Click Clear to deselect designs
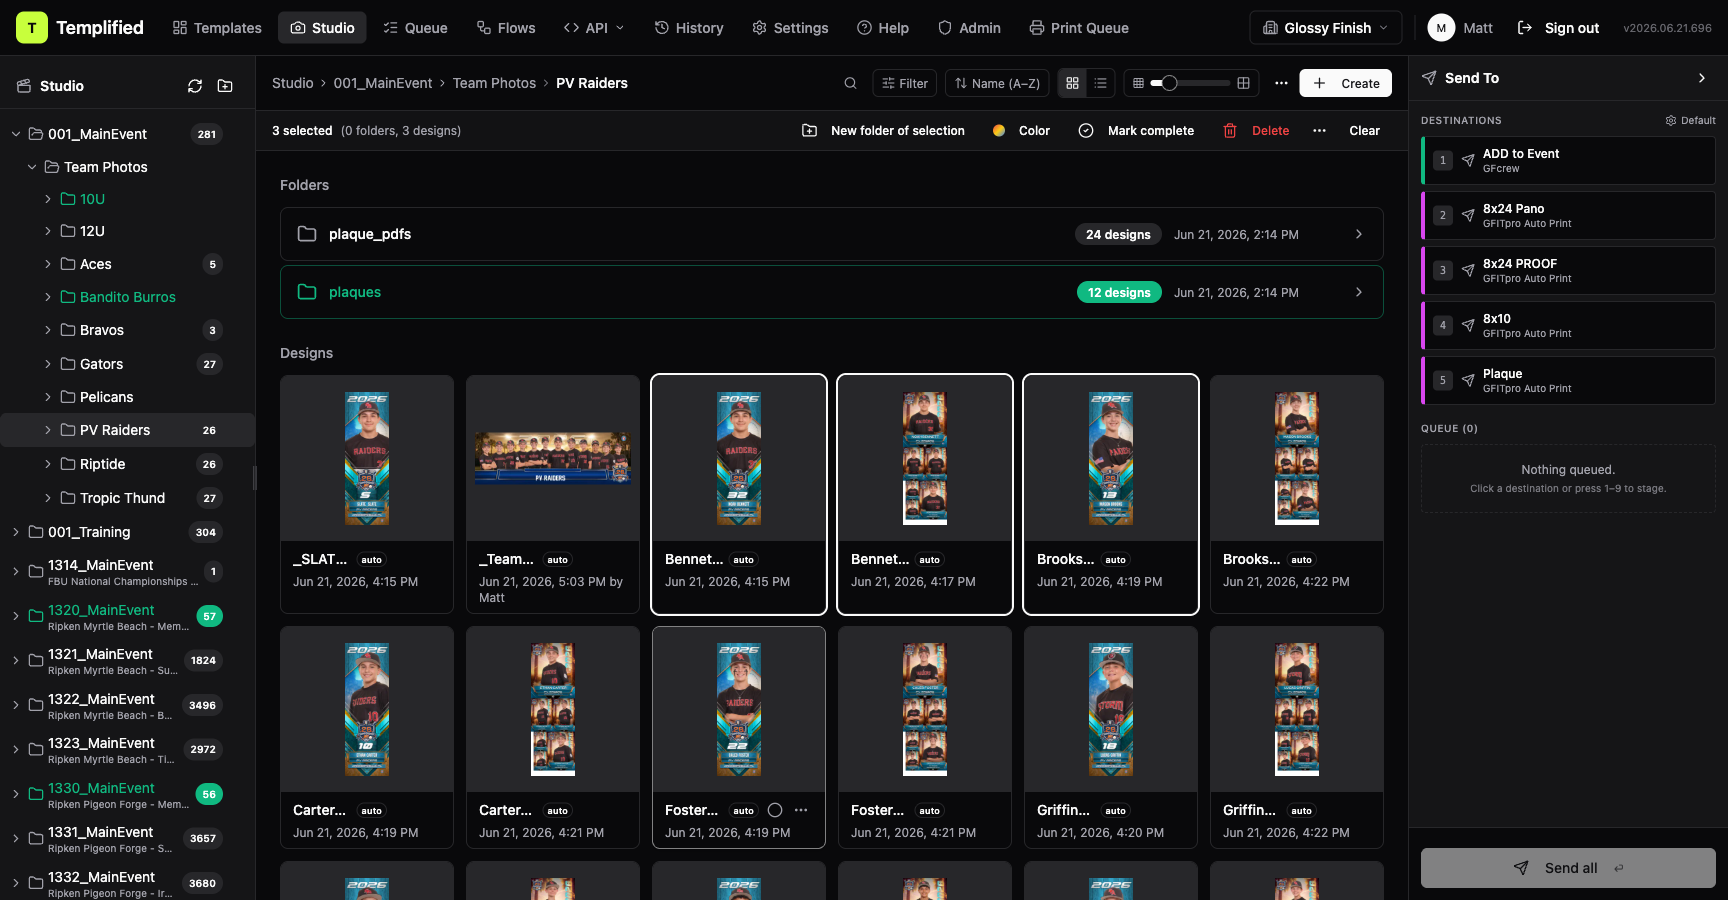 [x=1364, y=131]
